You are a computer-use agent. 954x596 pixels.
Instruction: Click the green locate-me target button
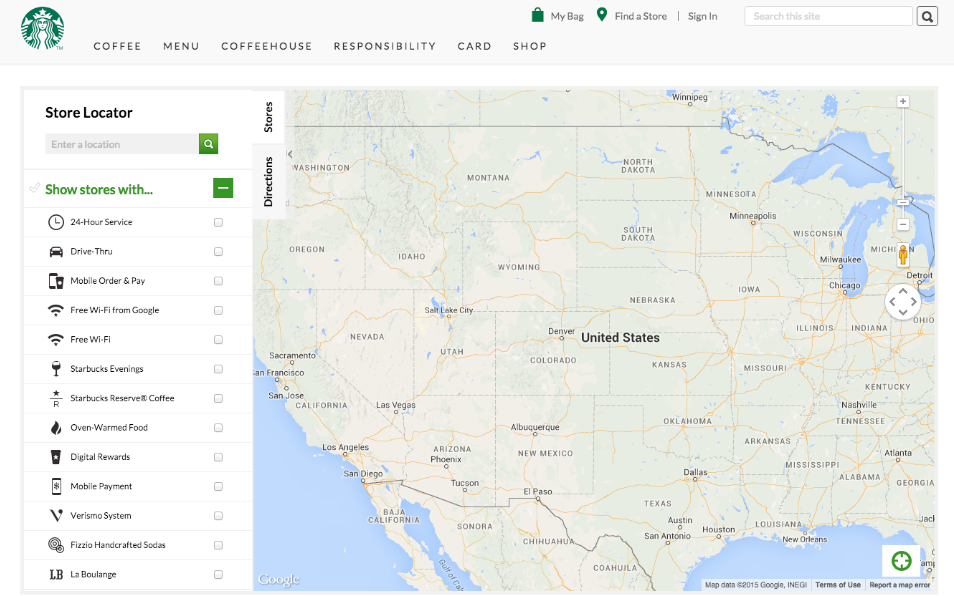901,561
